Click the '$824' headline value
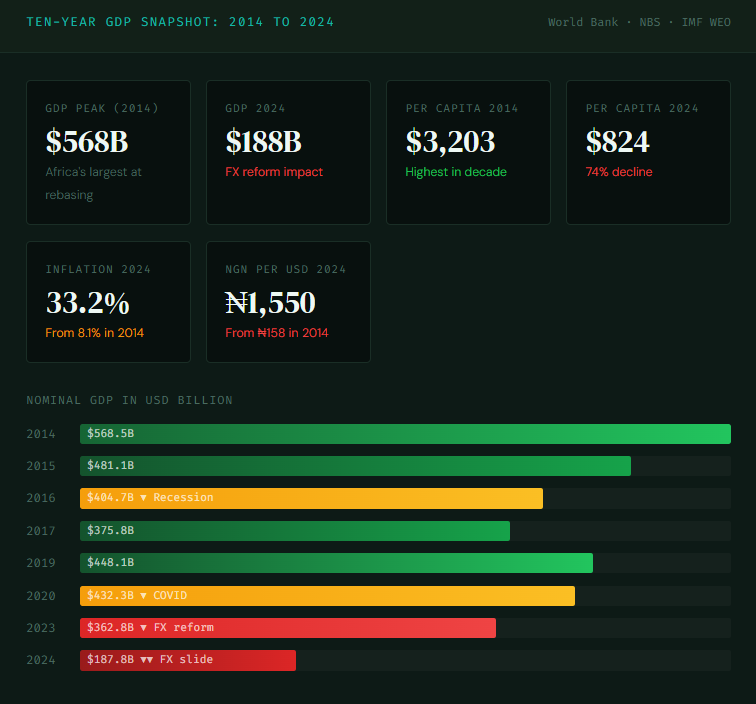 (x=618, y=142)
